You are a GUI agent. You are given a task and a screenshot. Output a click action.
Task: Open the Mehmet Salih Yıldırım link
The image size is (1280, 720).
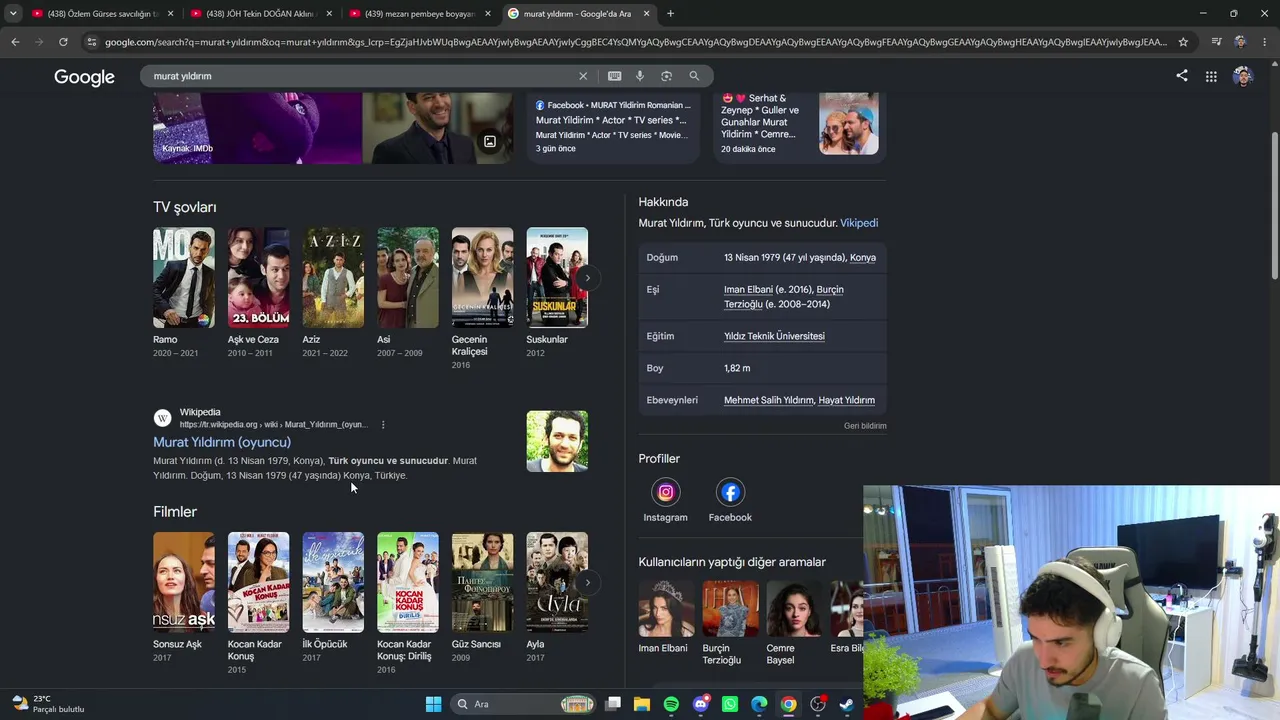769,400
